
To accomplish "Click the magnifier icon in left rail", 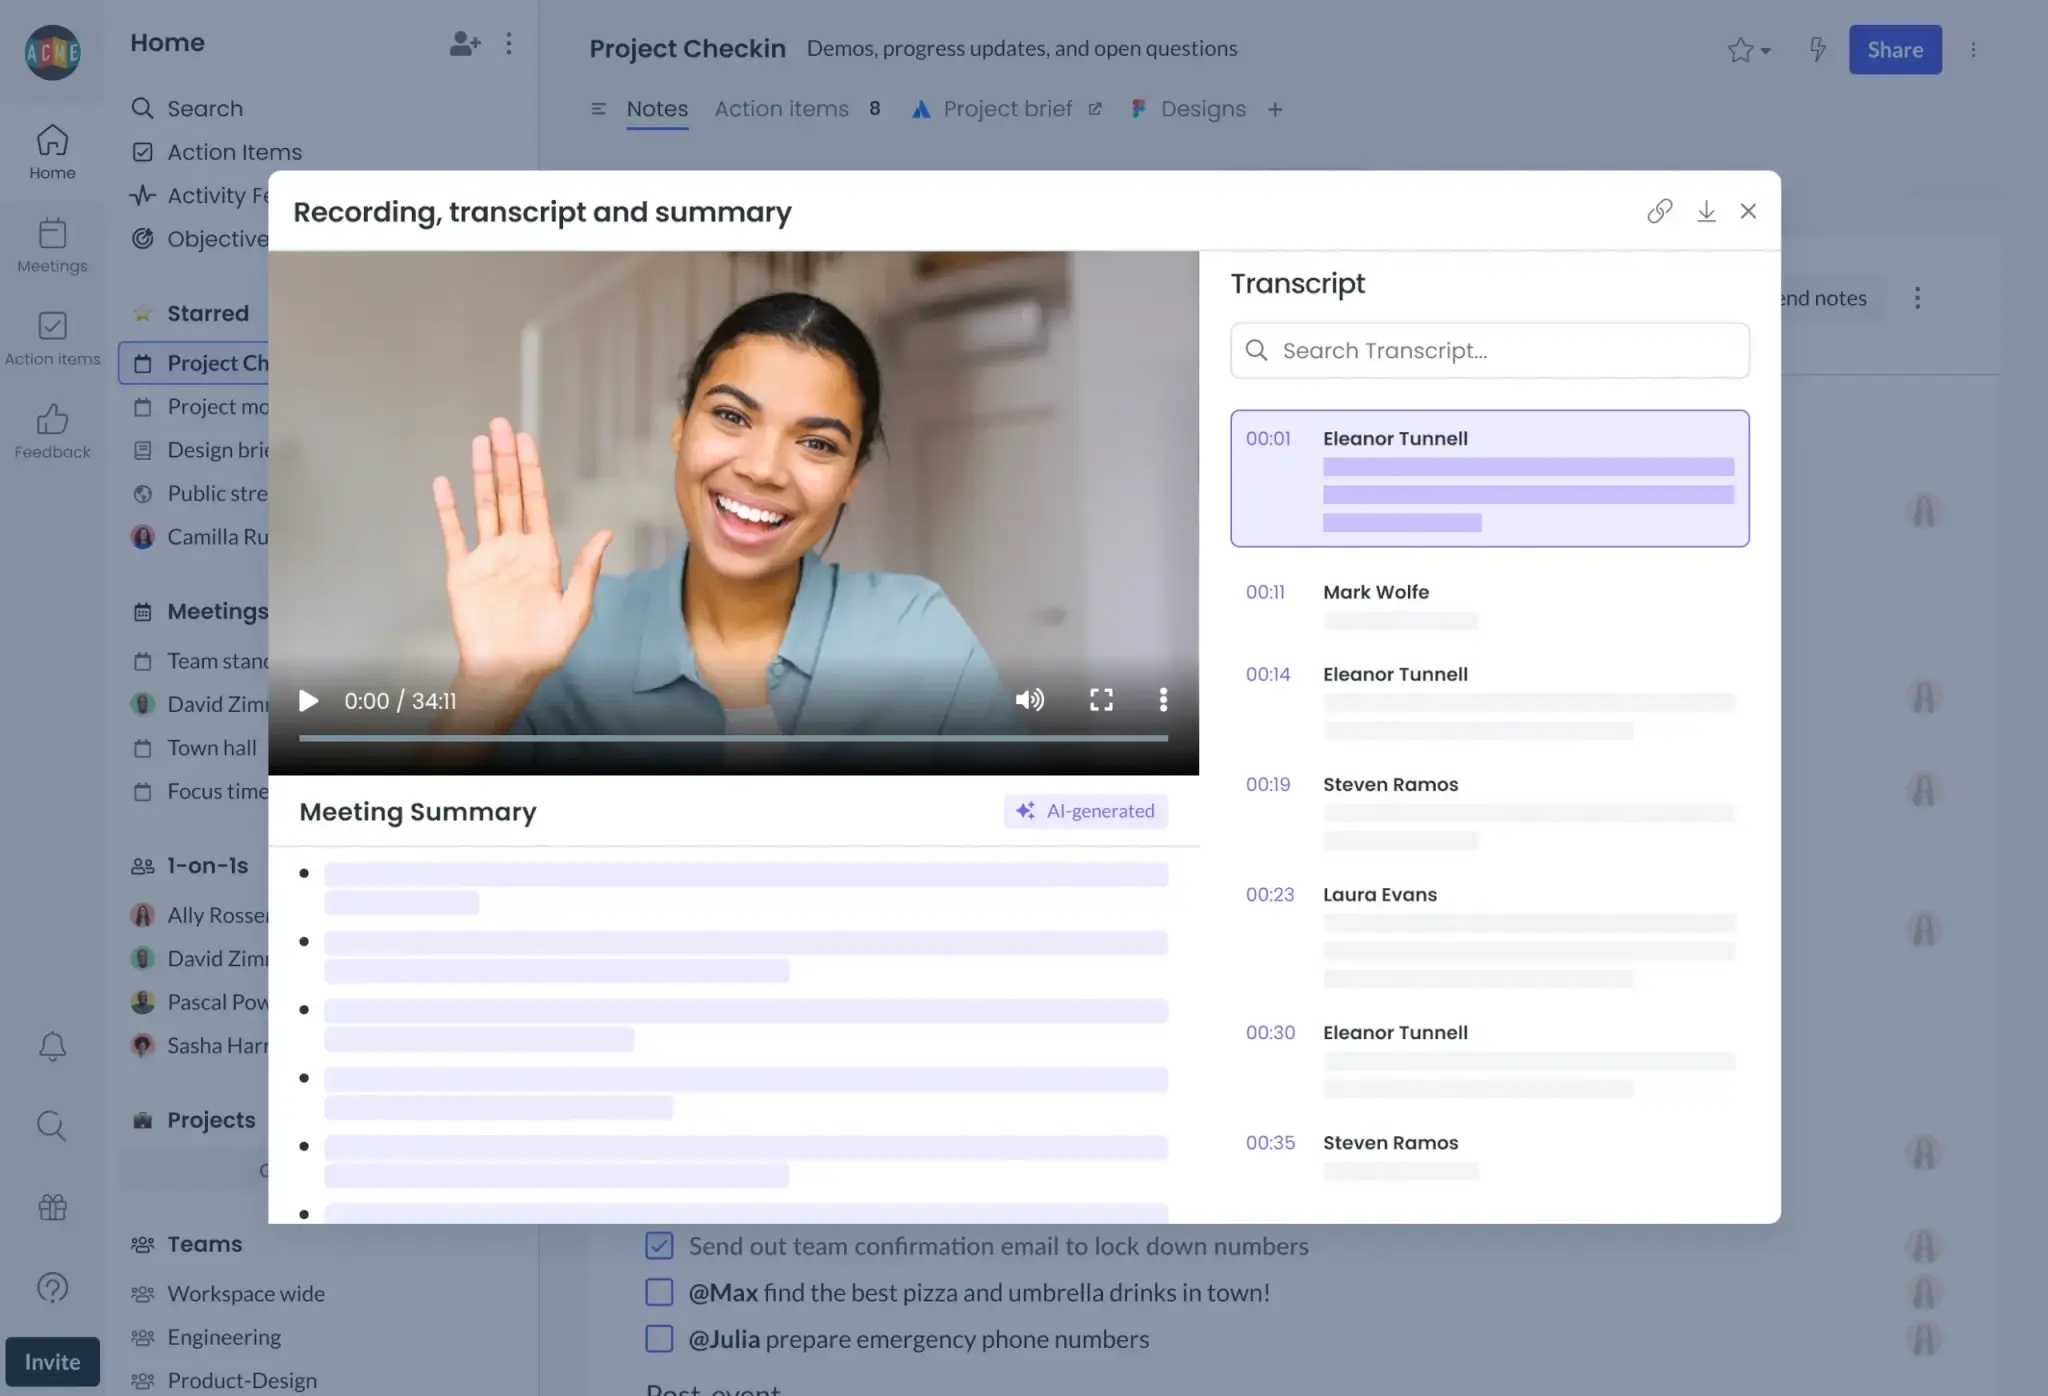I will 52,1126.
